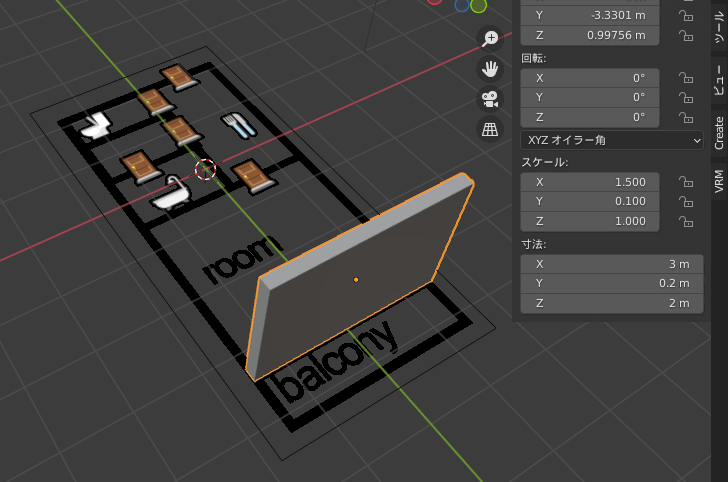The width and height of the screenshot is (728, 482).
Task: Switch to the VRM sidebar tab
Action: 718,181
